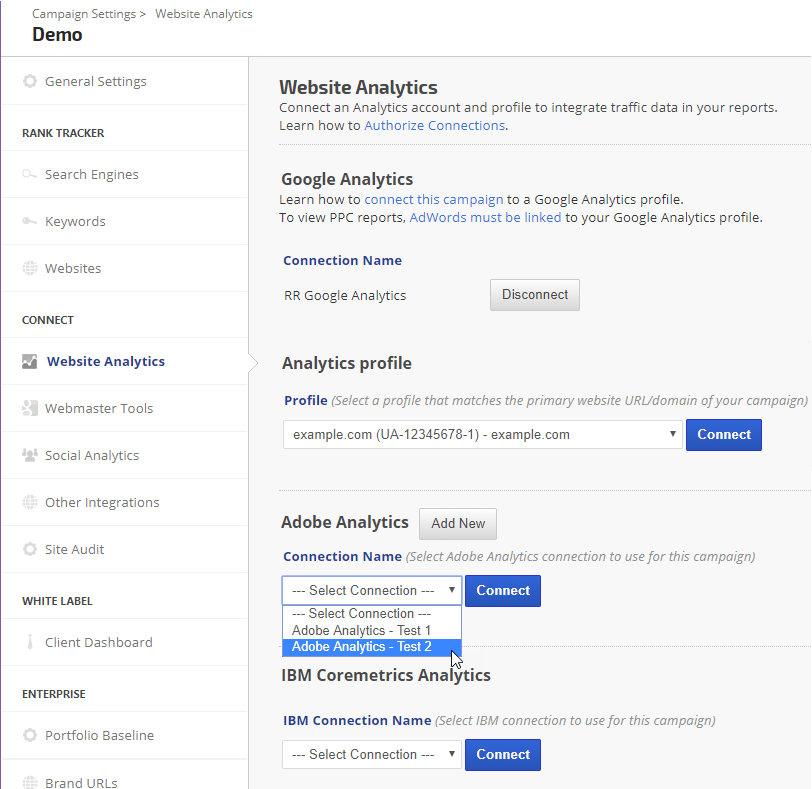This screenshot has height=789, width=812.
Task: Click Connect beside the IBM connection dropdown
Action: click(x=503, y=755)
